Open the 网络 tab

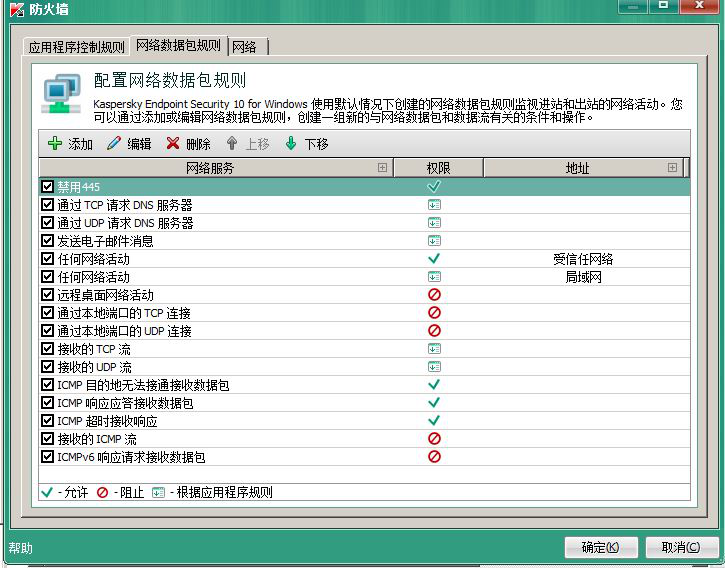(x=244, y=47)
